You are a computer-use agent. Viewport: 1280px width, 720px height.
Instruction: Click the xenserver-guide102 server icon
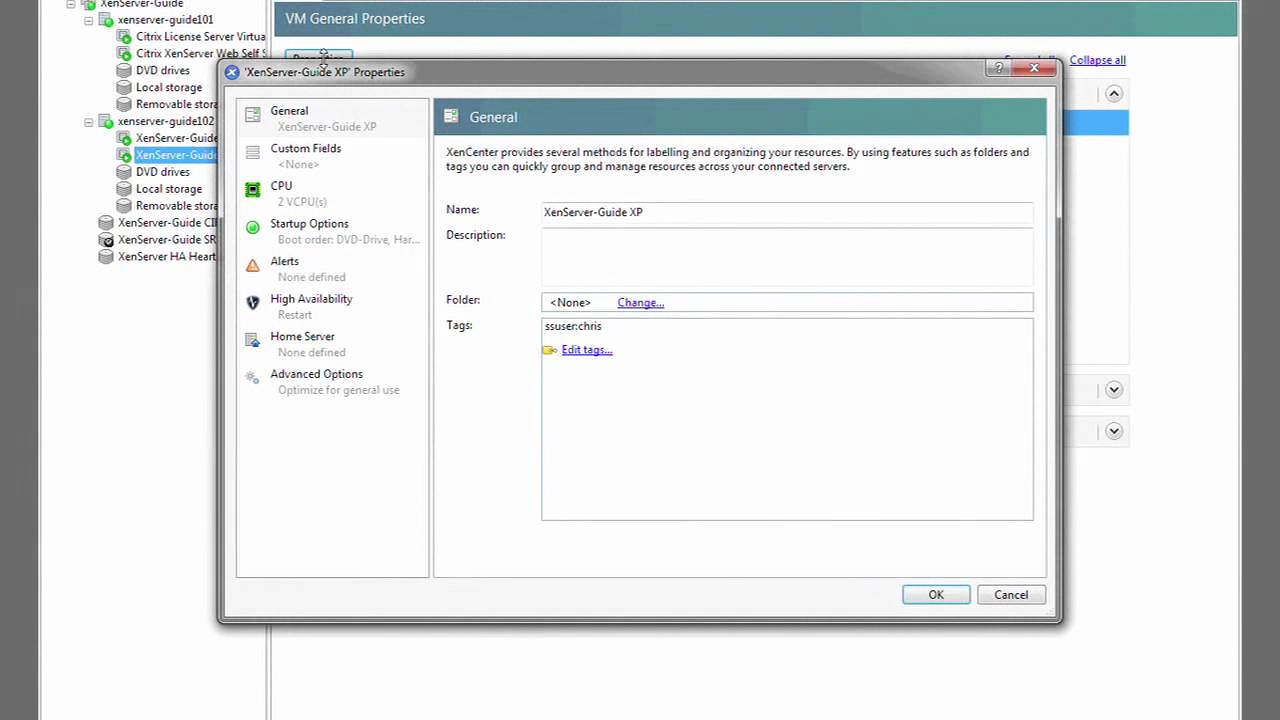[106, 121]
